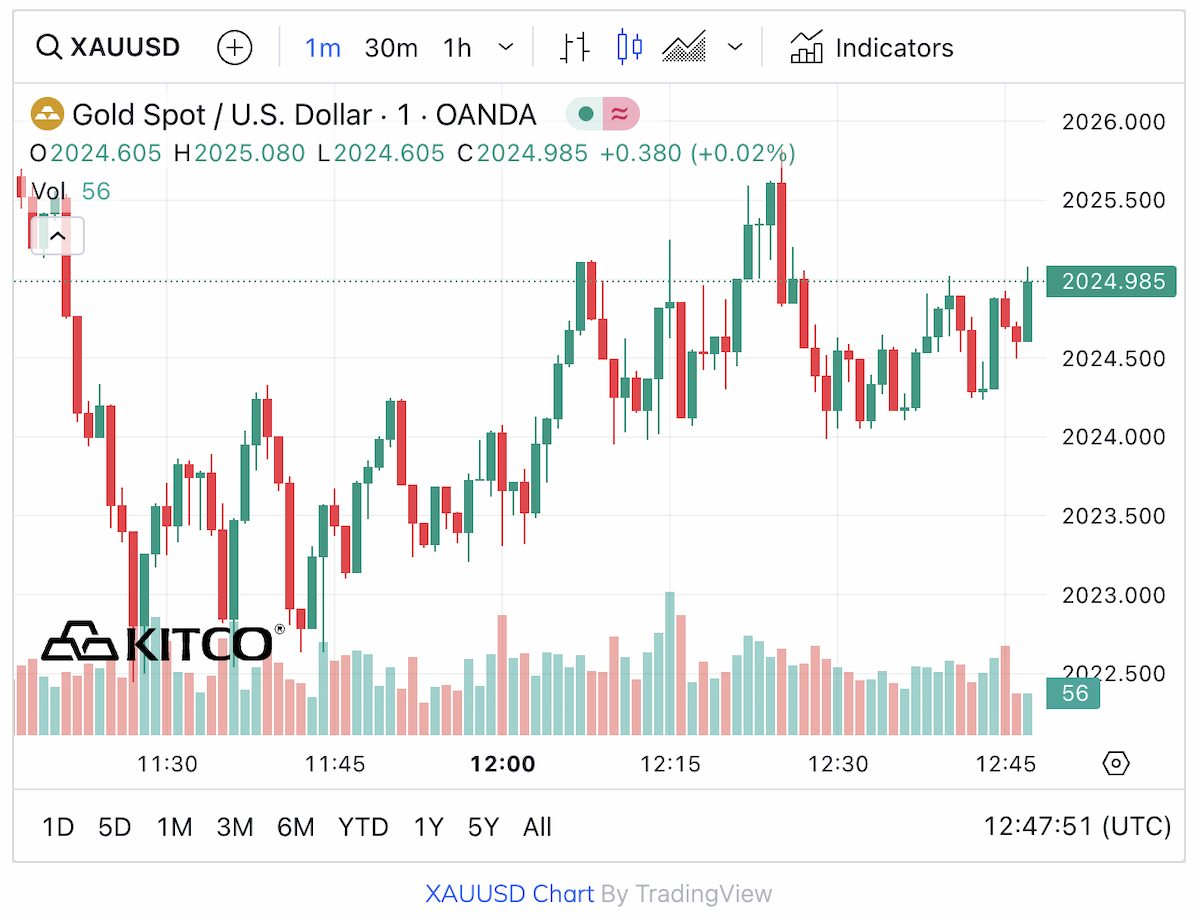The image size is (1200, 917).
Task: Open the Indicators panel
Action: 871,47
